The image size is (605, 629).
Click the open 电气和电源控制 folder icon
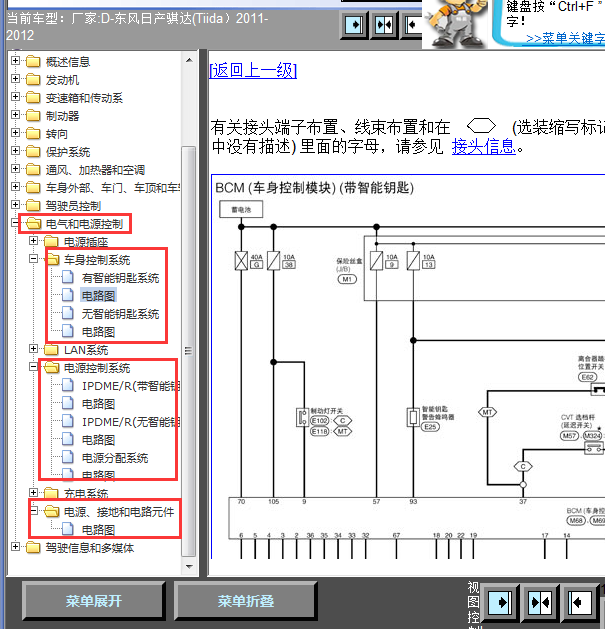(33, 223)
